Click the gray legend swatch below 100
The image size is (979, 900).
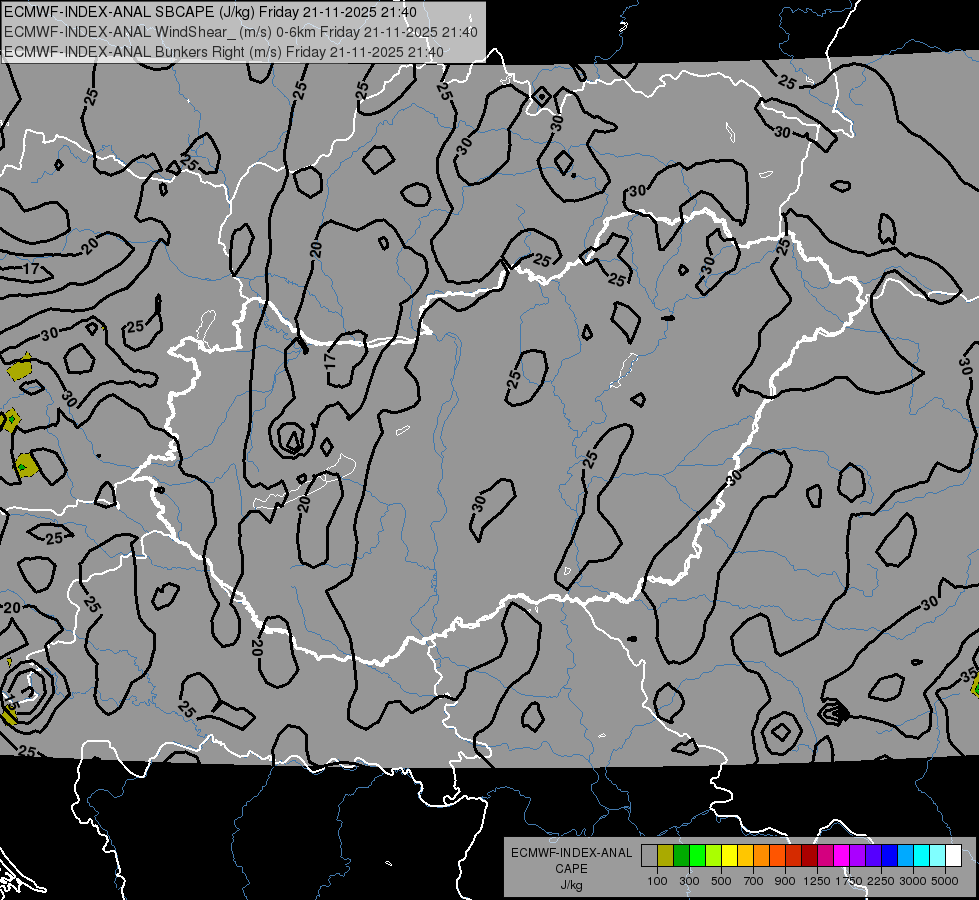coord(649,856)
